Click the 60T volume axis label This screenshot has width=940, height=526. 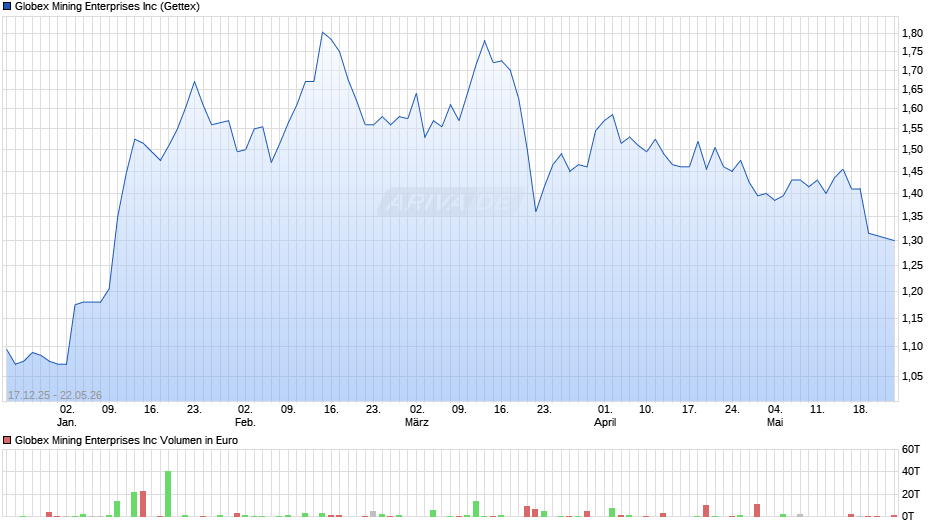(911, 449)
